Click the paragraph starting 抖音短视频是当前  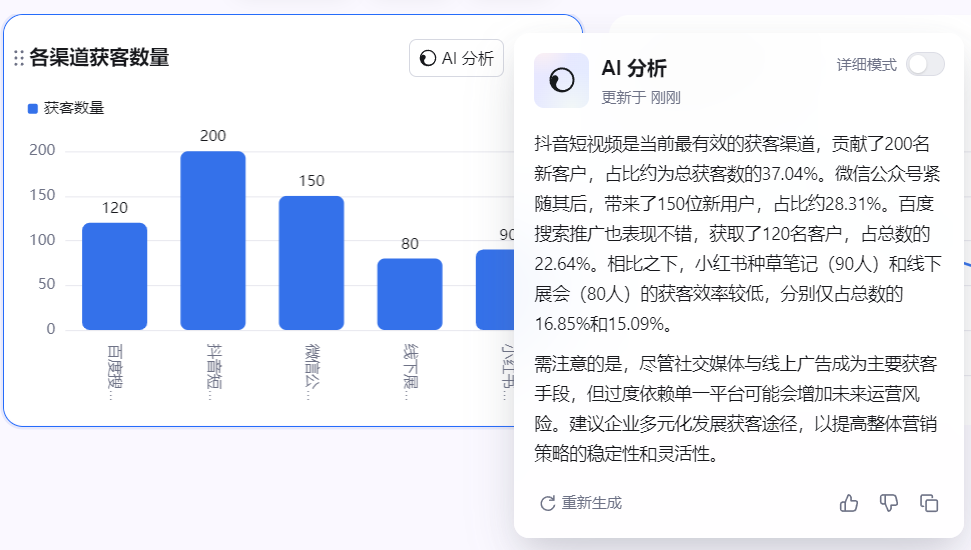coord(738,234)
